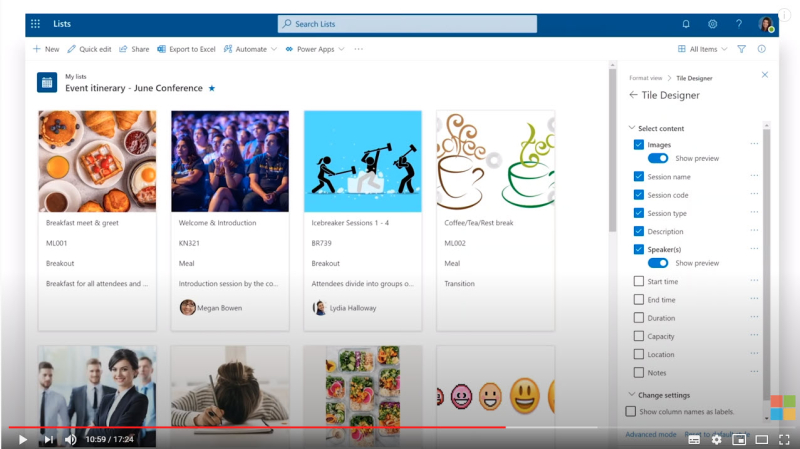800x449 pixels.
Task: Check the Start time checkbox
Action: tap(638, 281)
